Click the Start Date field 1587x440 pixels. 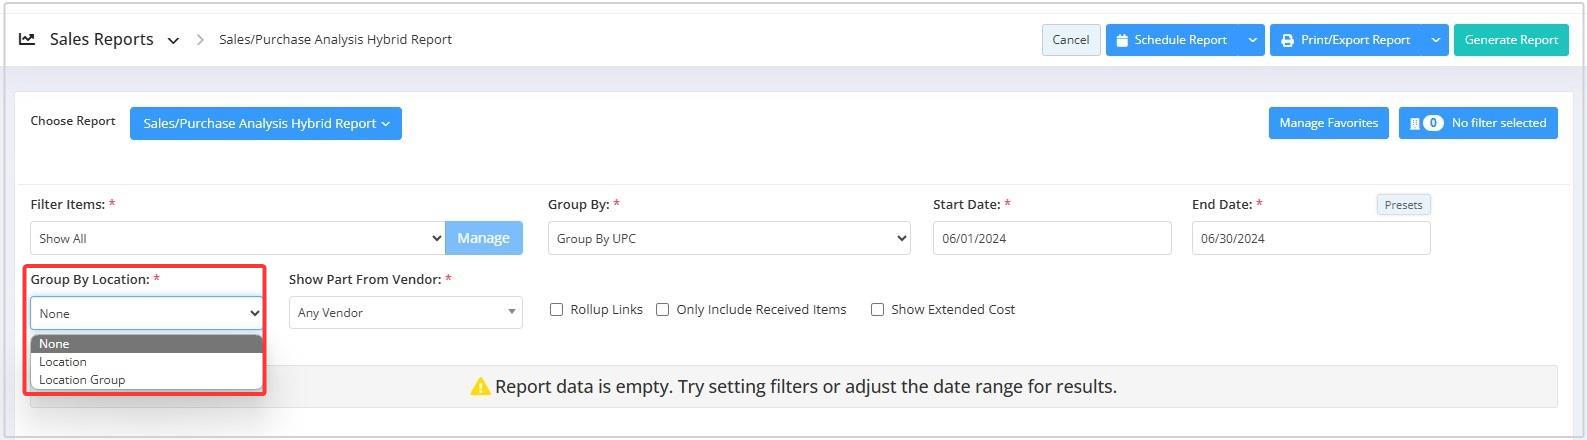[x=1052, y=238]
